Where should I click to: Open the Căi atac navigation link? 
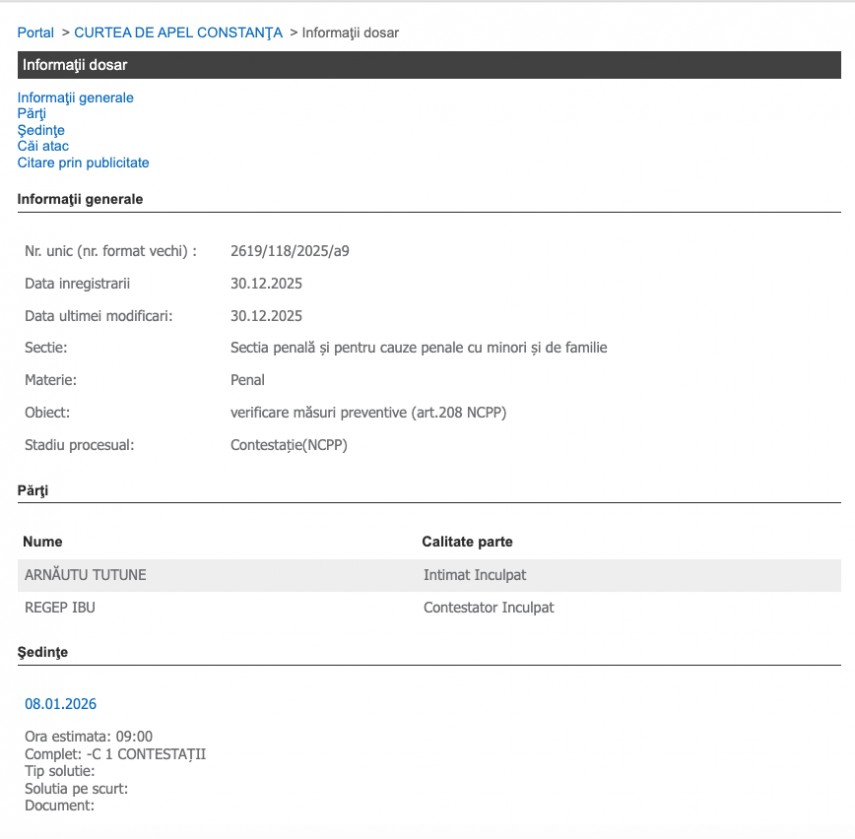click(x=43, y=146)
